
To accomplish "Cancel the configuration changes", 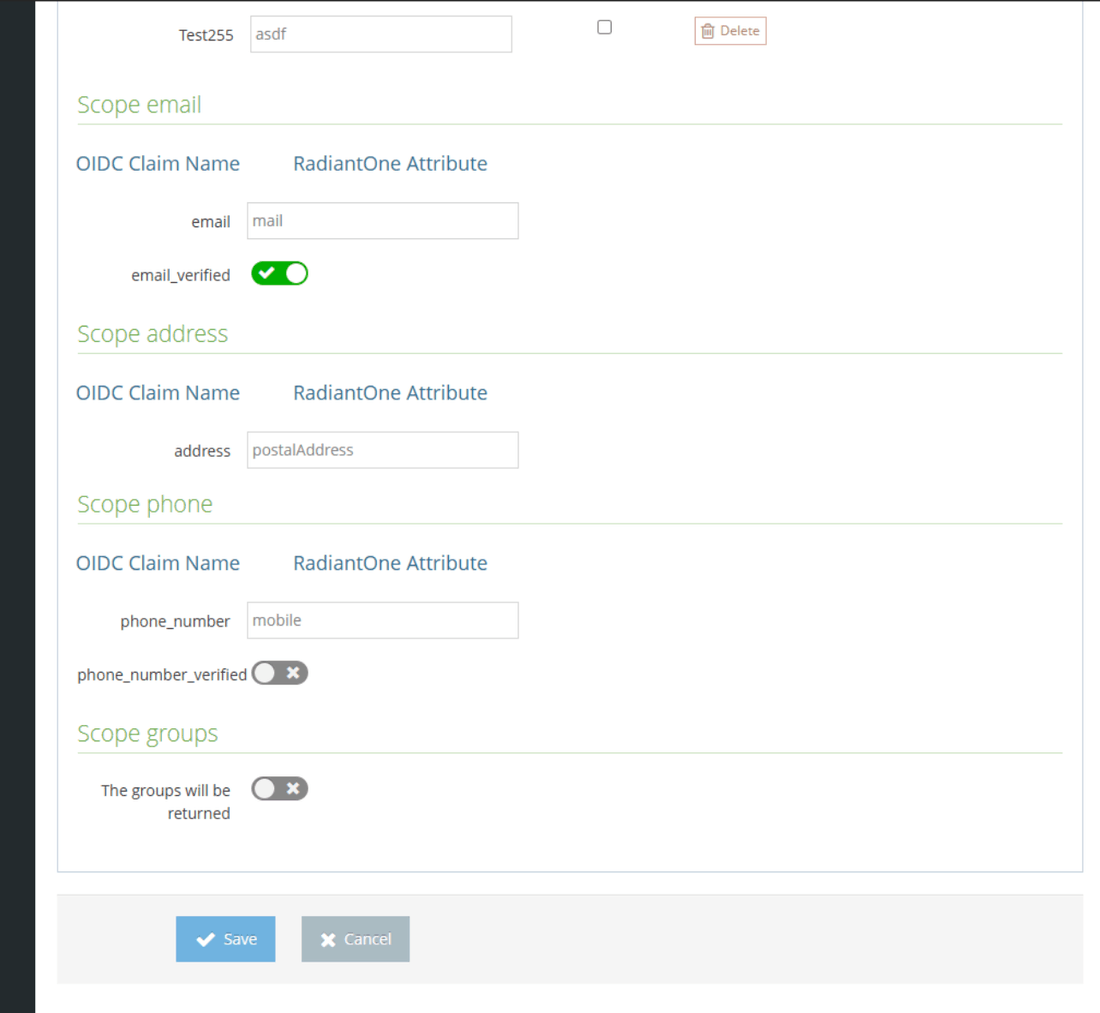I will (x=356, y=939).
